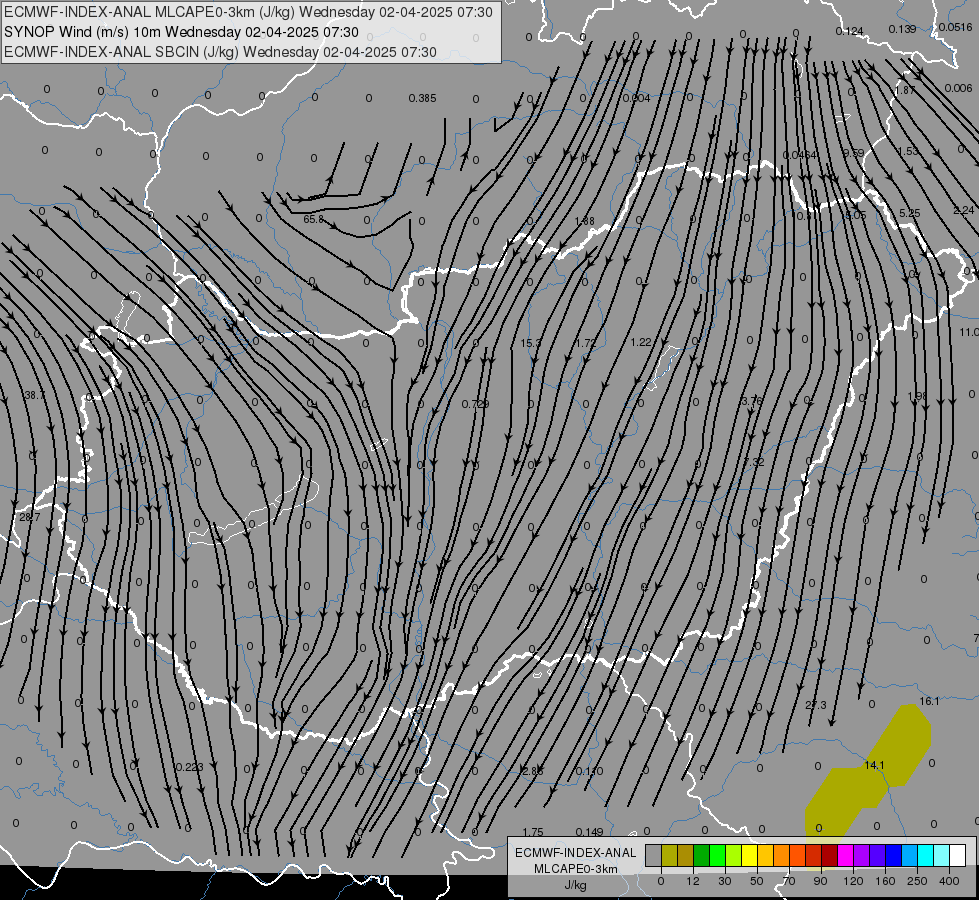979x900 pixels.
Task: Select the 1.22 value on the map
Action: (x=641, y=342)
